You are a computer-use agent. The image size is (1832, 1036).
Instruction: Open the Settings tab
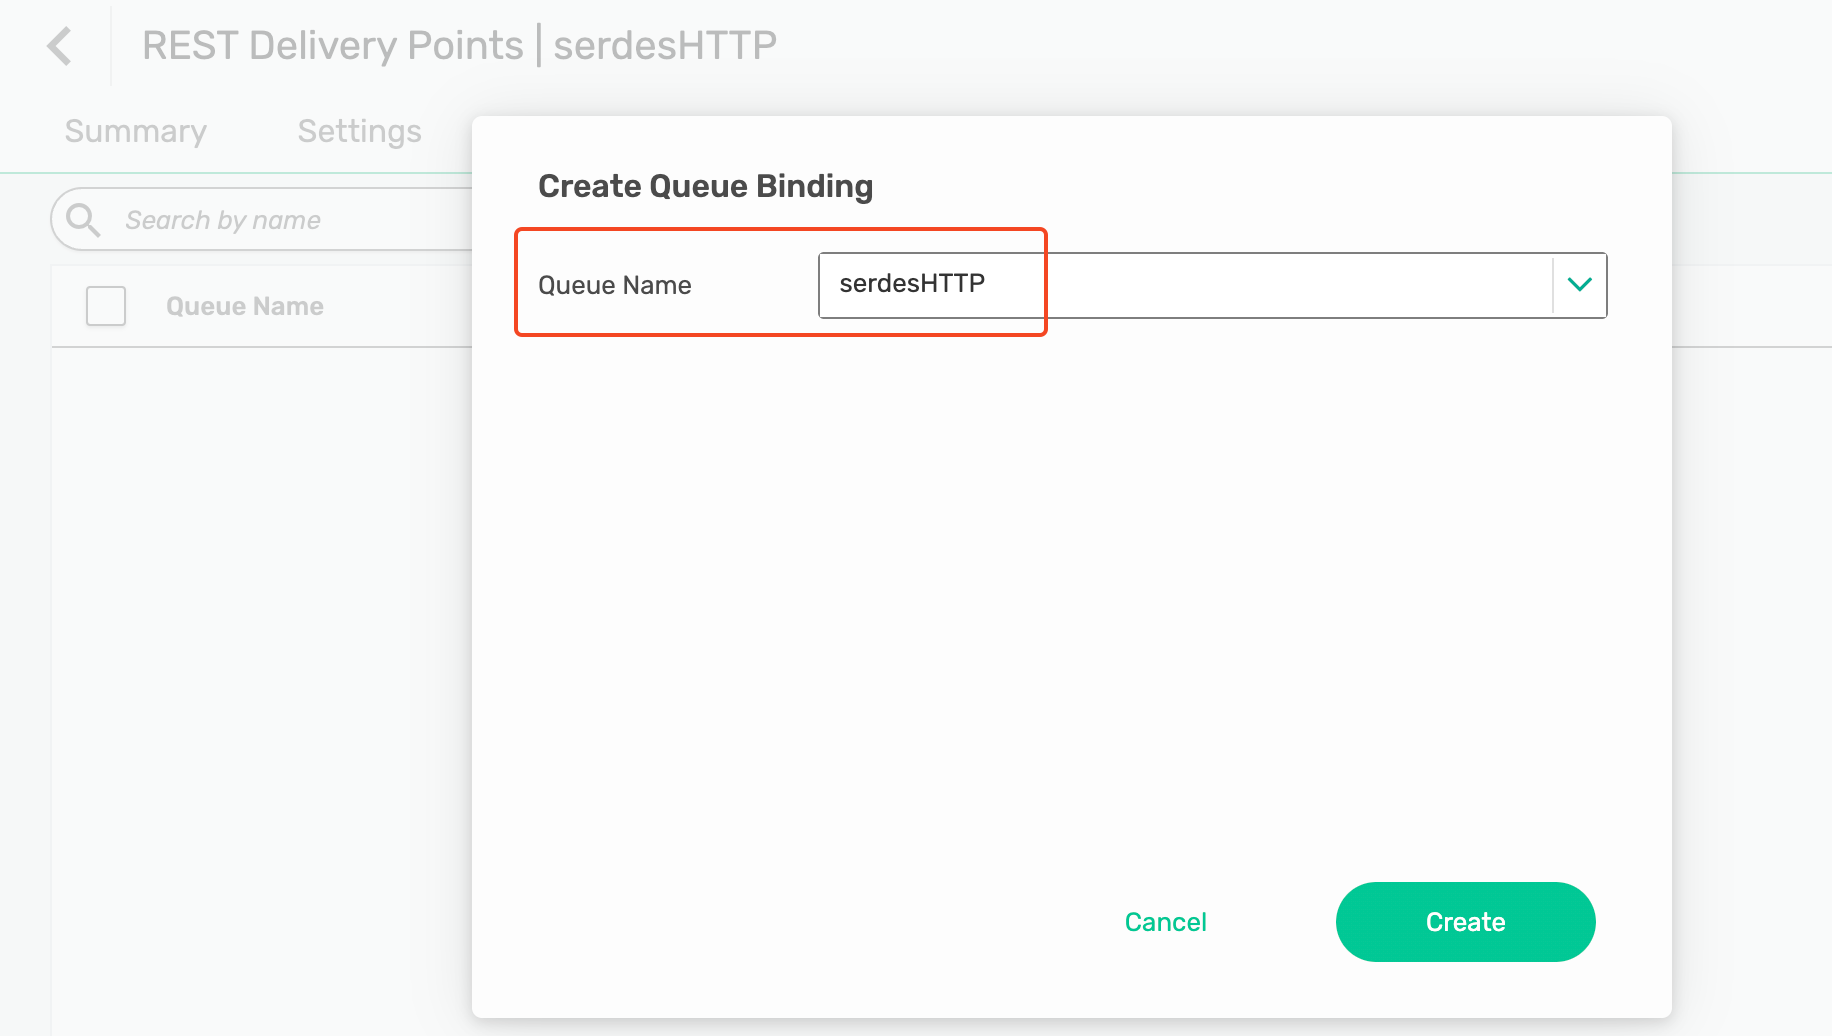pos(358,130)
